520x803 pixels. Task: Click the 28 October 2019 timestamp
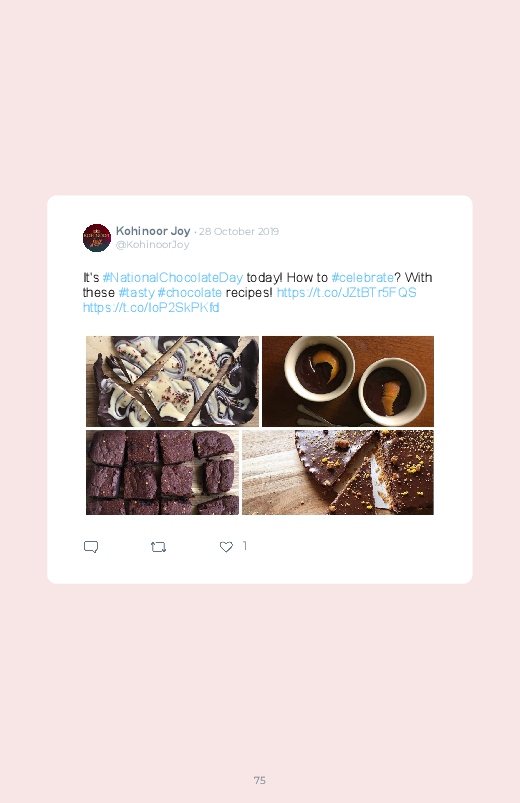(x=239, y=231)
